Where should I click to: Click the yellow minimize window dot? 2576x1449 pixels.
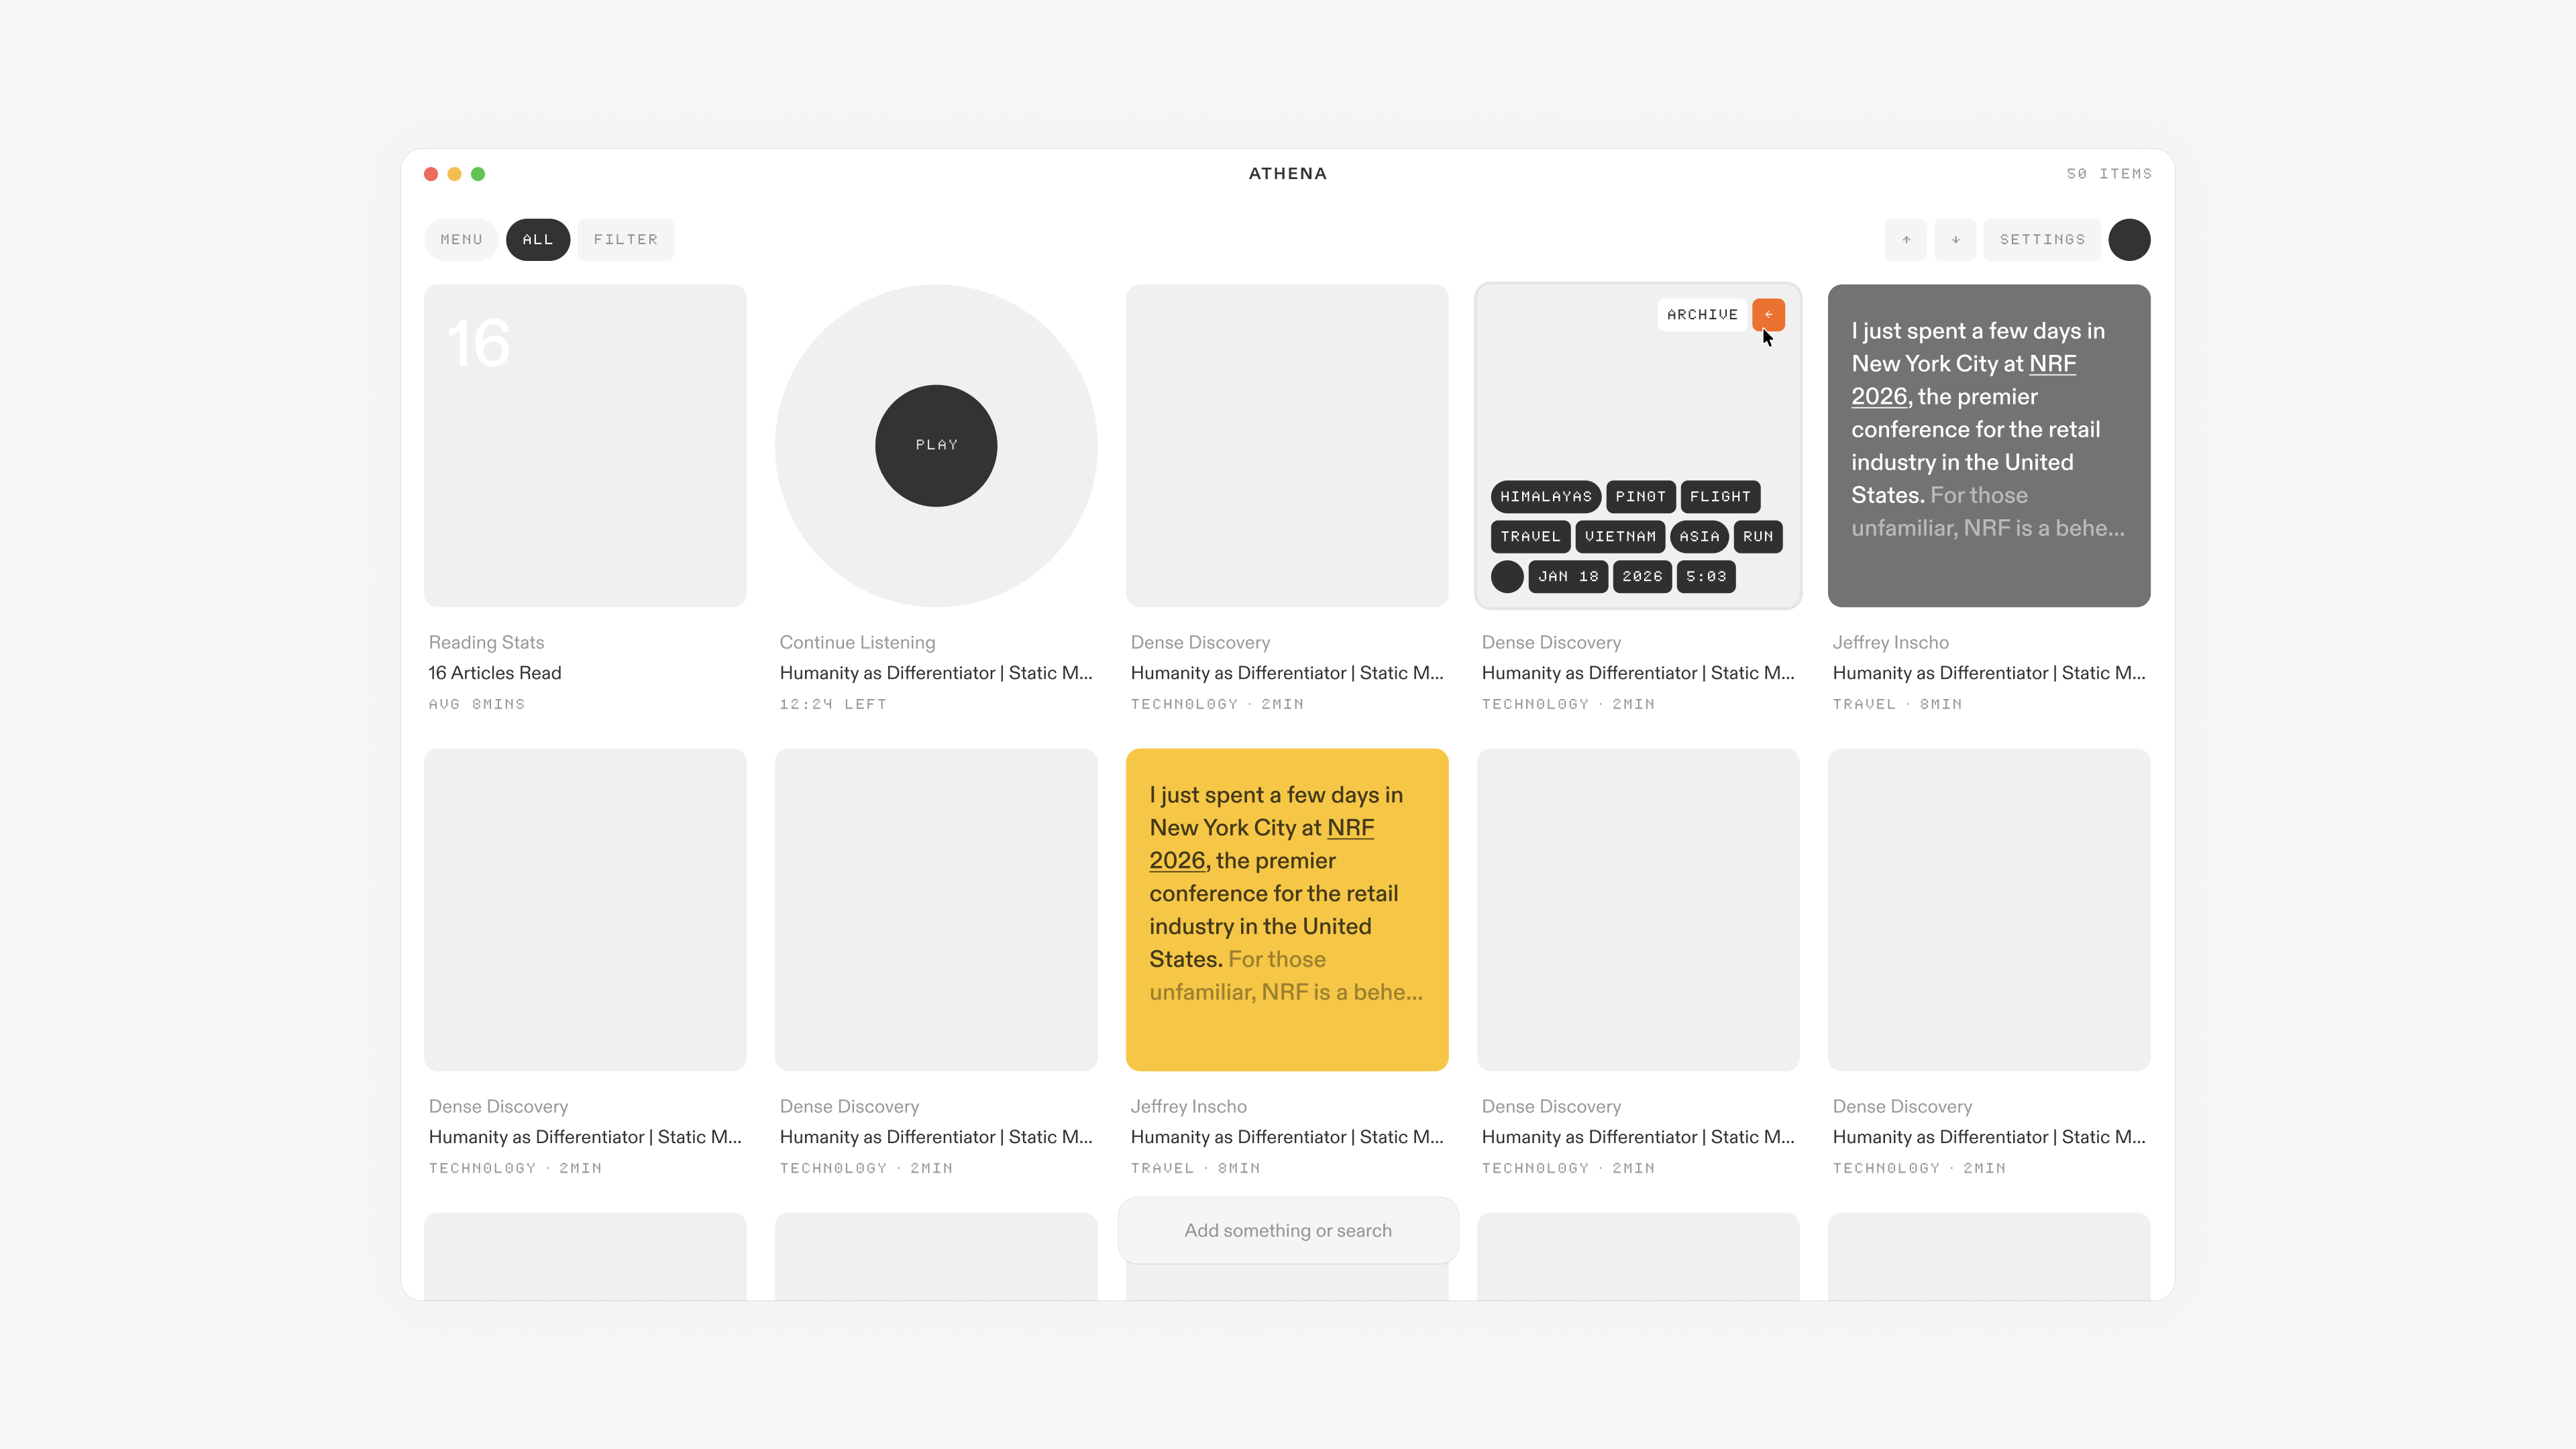[454, 174]
